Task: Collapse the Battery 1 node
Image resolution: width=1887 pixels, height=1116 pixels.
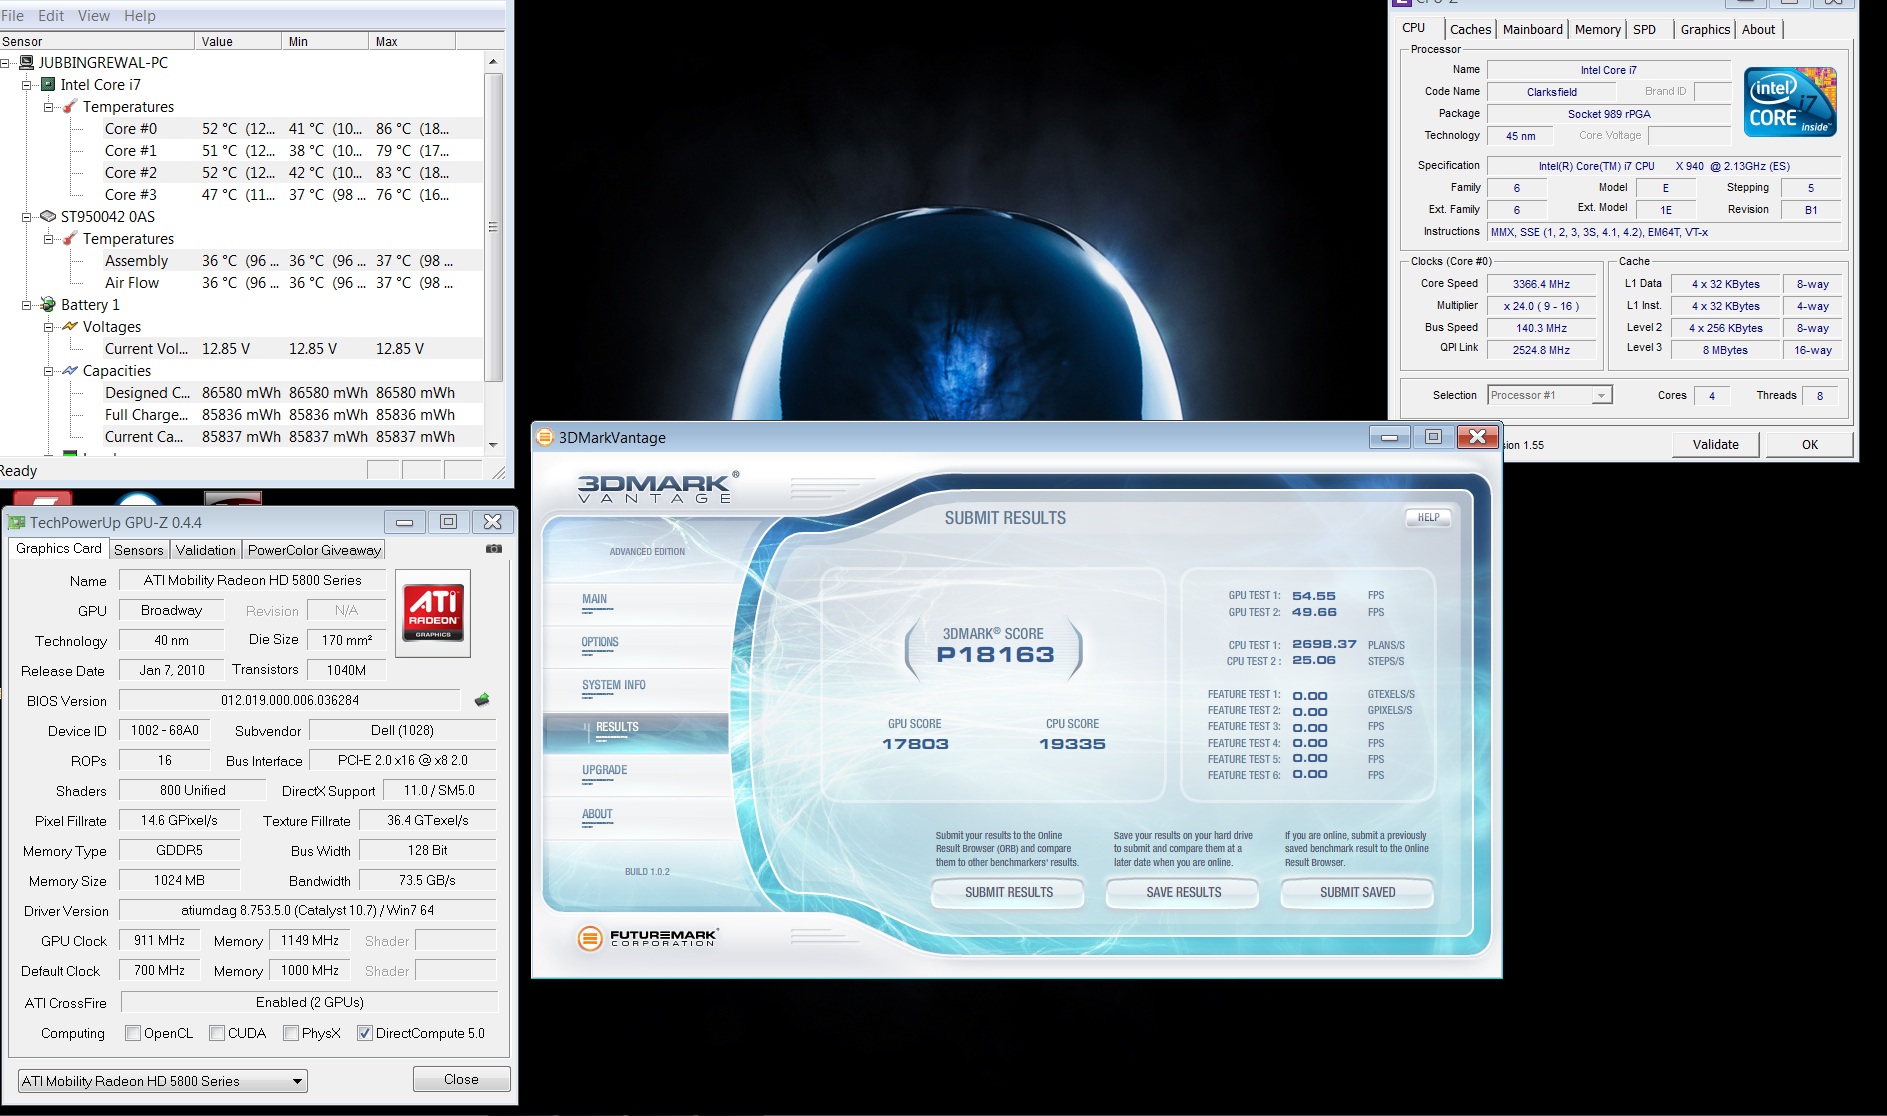Action: [27, 305]
